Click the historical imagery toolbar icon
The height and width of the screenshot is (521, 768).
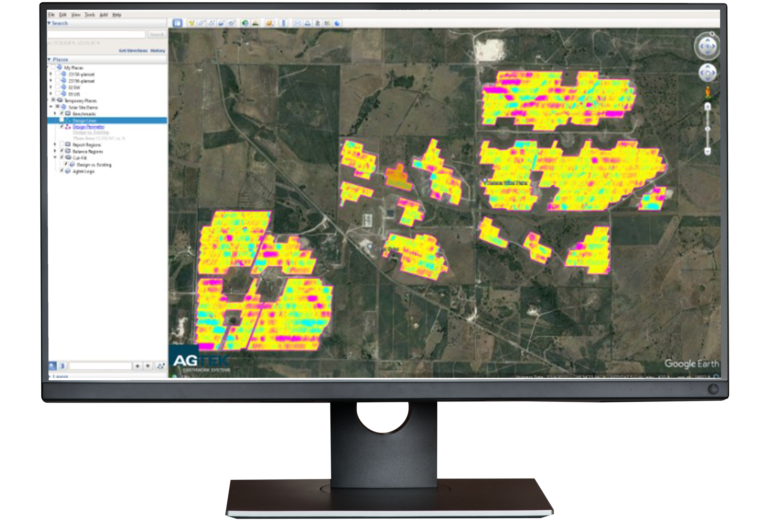coord(246,21)
